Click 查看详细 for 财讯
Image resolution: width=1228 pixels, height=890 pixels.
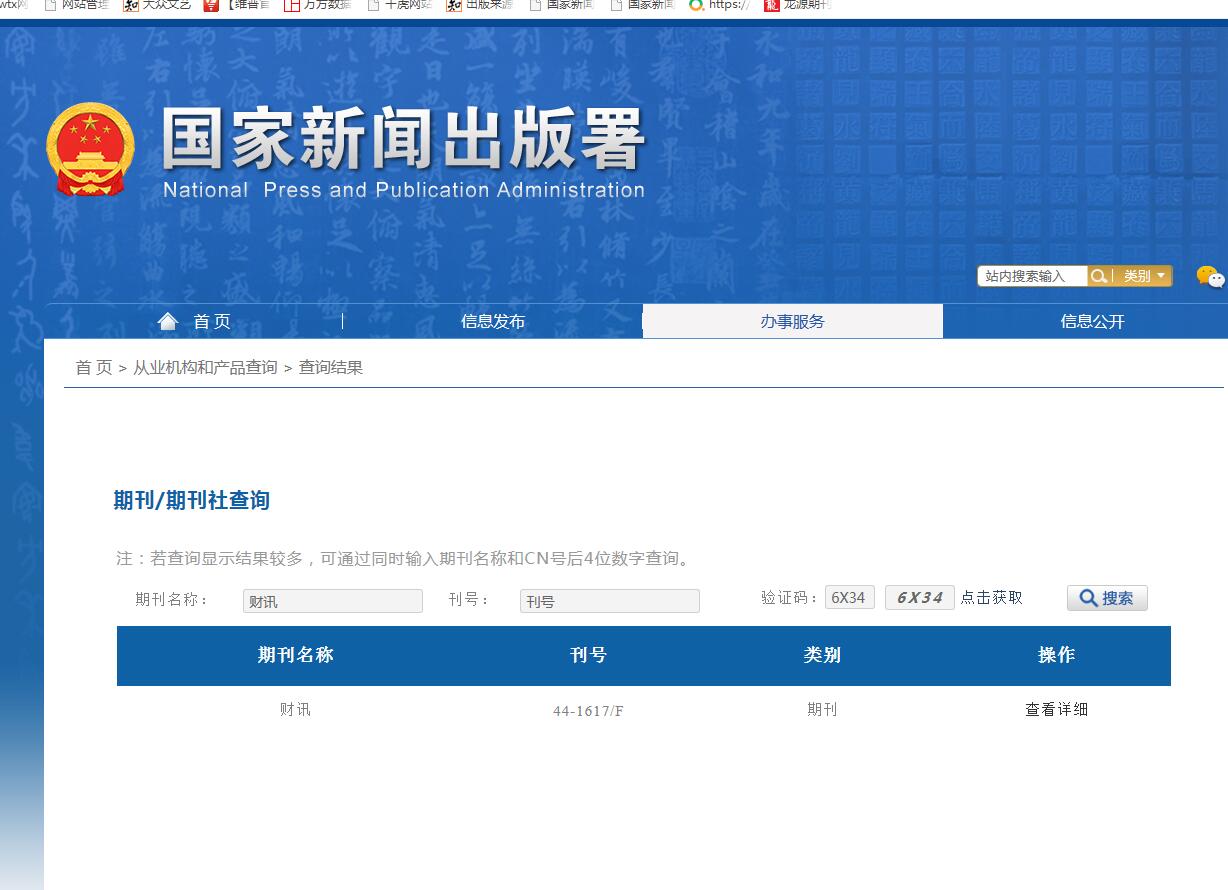pyautogui.click(x=1056, y=709)
